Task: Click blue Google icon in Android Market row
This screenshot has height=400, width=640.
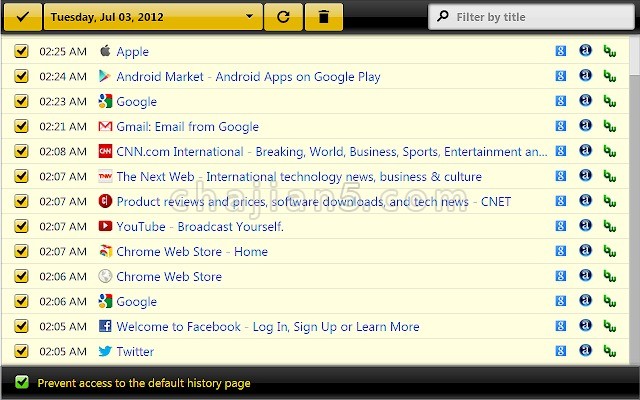Action: 561,76
